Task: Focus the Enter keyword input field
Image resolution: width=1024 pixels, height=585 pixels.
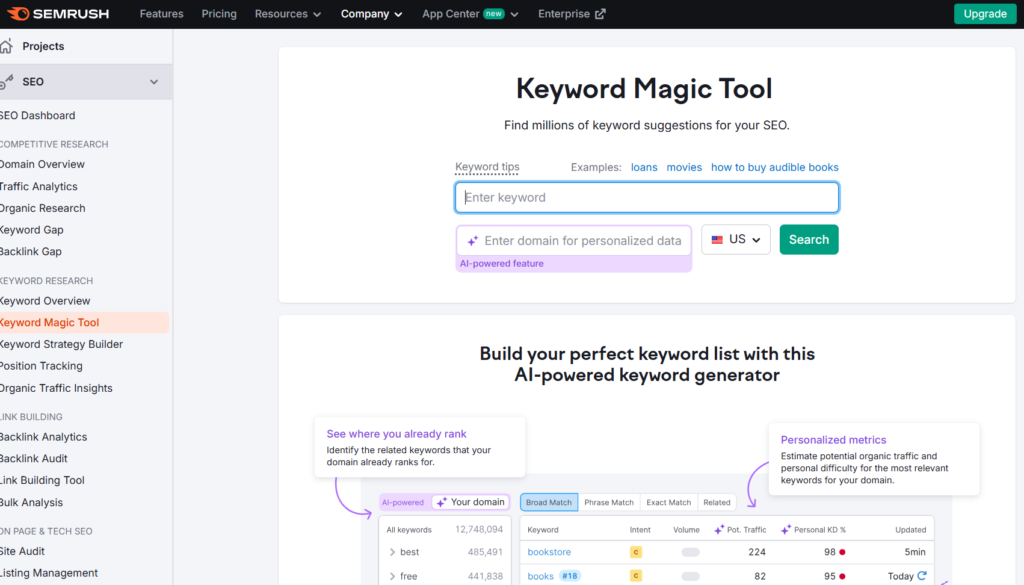Action: [x=647, y=197]
